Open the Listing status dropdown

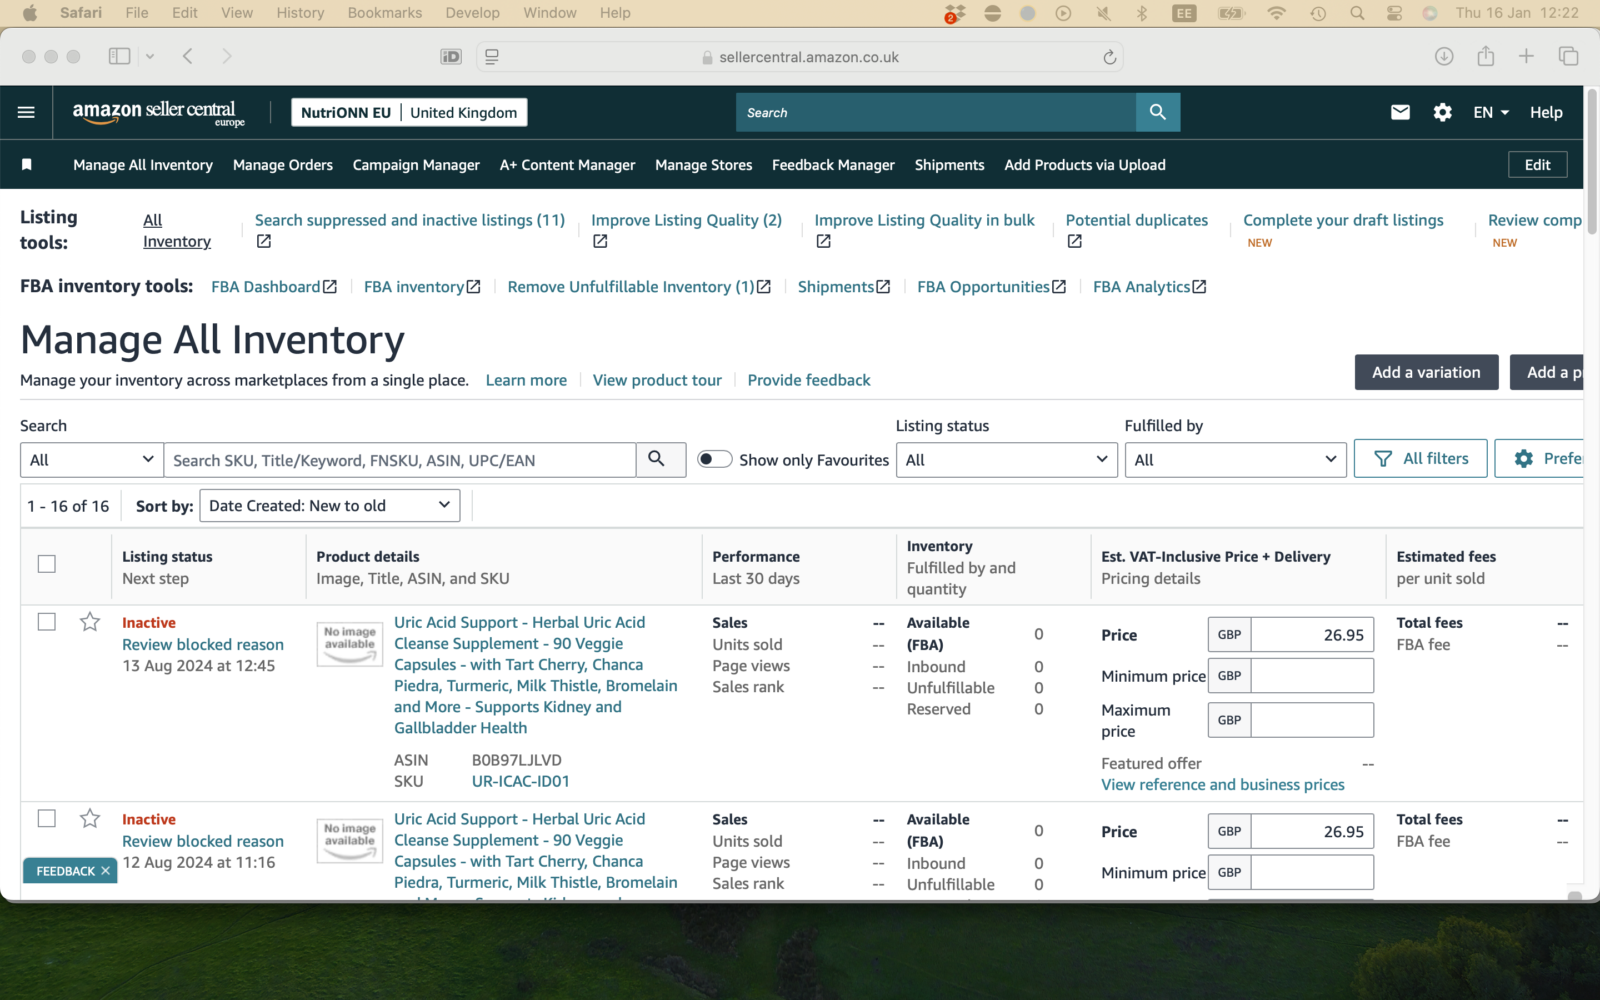tap(1007, 460)
